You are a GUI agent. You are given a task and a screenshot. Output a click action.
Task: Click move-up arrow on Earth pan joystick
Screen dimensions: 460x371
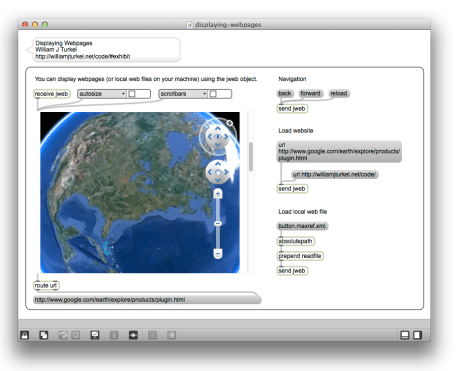point(218,164)
